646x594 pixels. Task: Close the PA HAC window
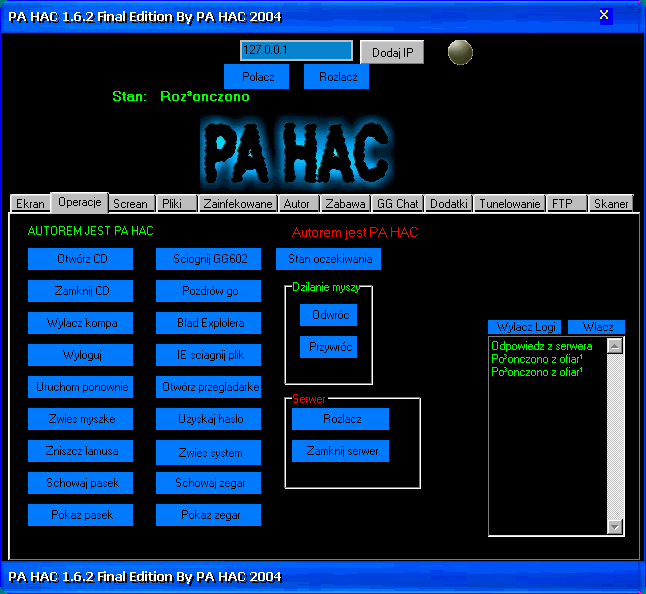click(x=604, y=15)
